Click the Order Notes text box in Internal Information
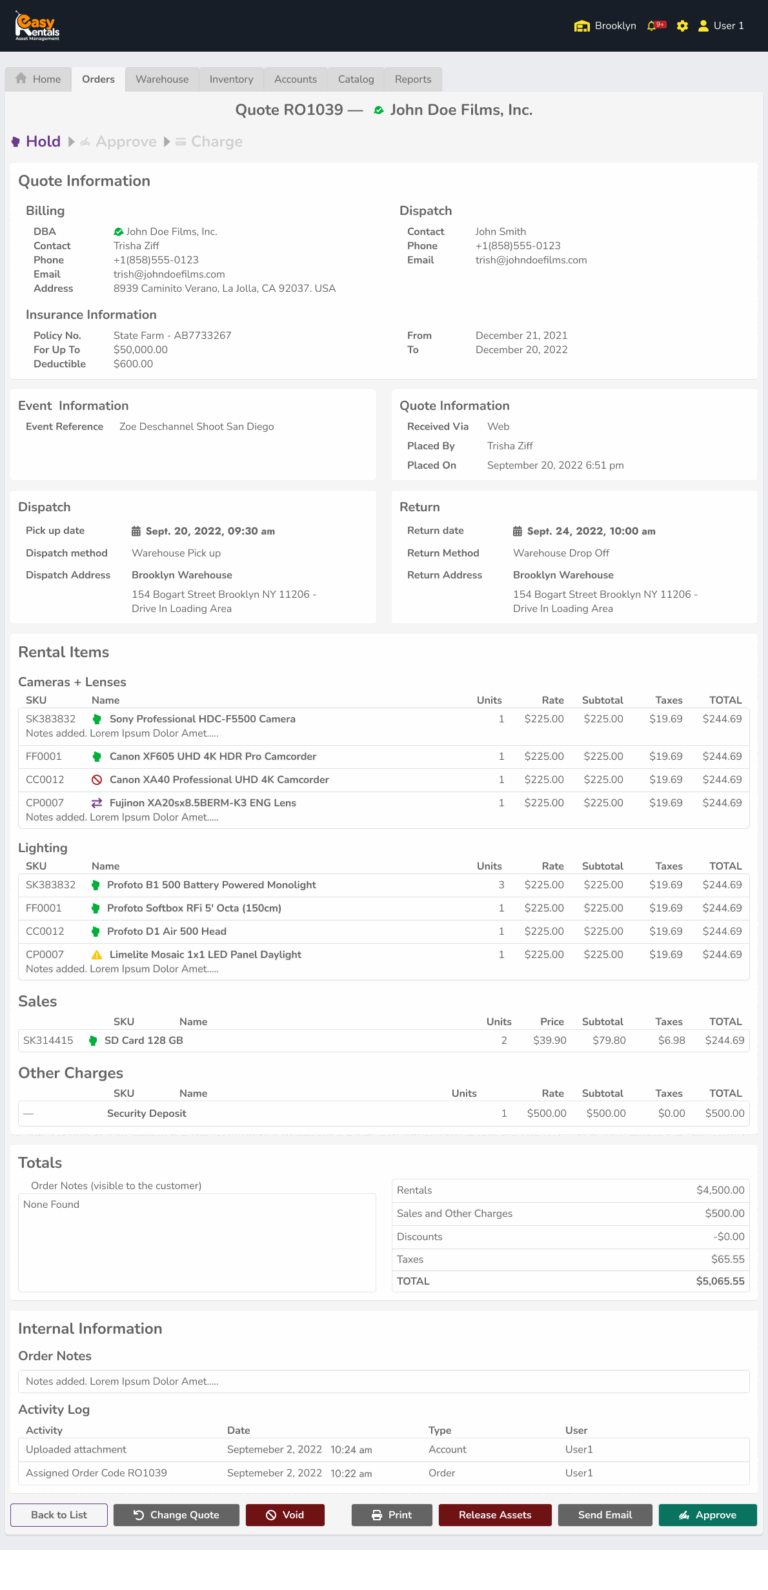The height and width of the screenshot is (1590, 768). 384,1381
